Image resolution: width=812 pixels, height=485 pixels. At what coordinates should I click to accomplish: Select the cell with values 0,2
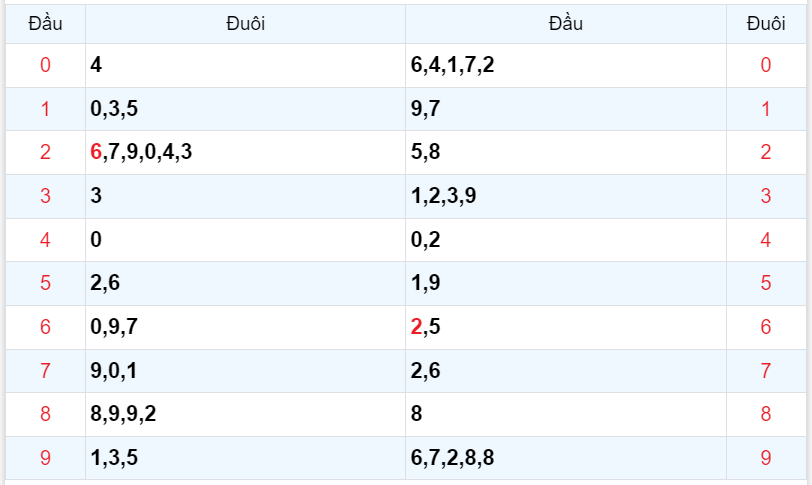[x=425, y=240]
